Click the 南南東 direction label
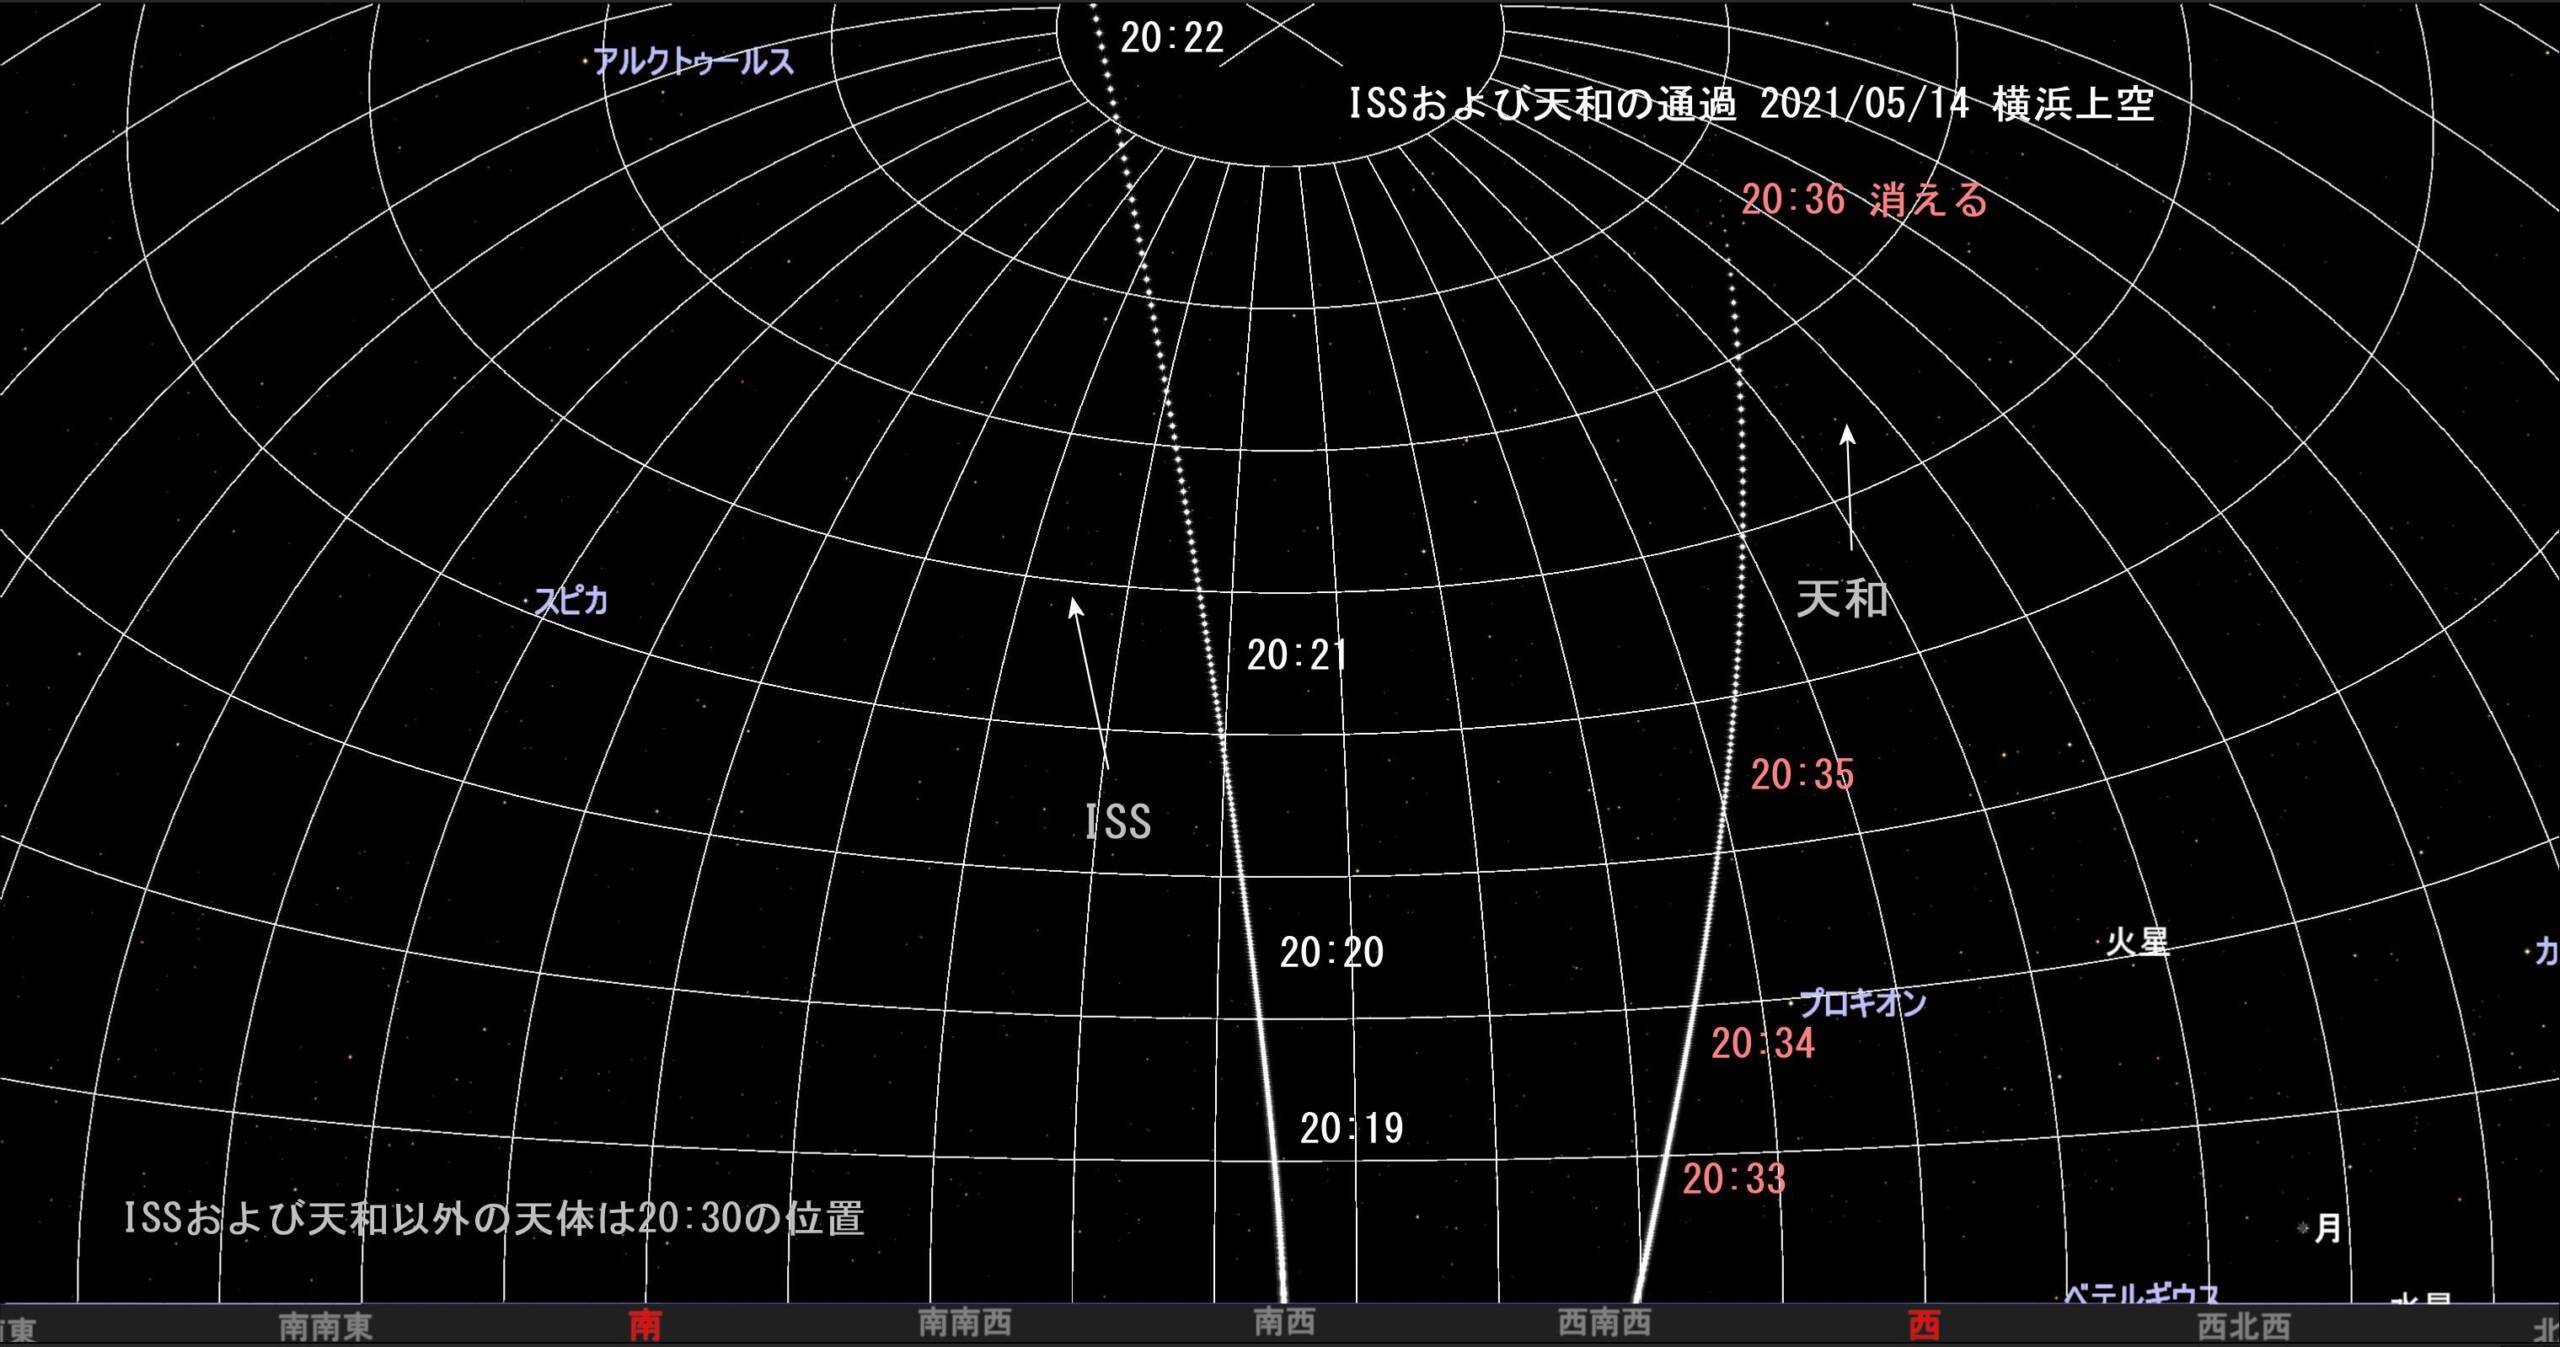The image size is (2560, 1347). click(325, 1326)
